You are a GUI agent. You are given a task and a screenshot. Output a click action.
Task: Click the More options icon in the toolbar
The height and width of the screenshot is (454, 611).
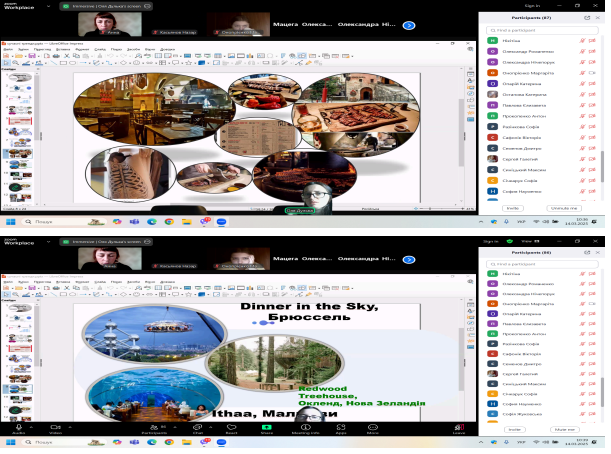coord(373,428)
